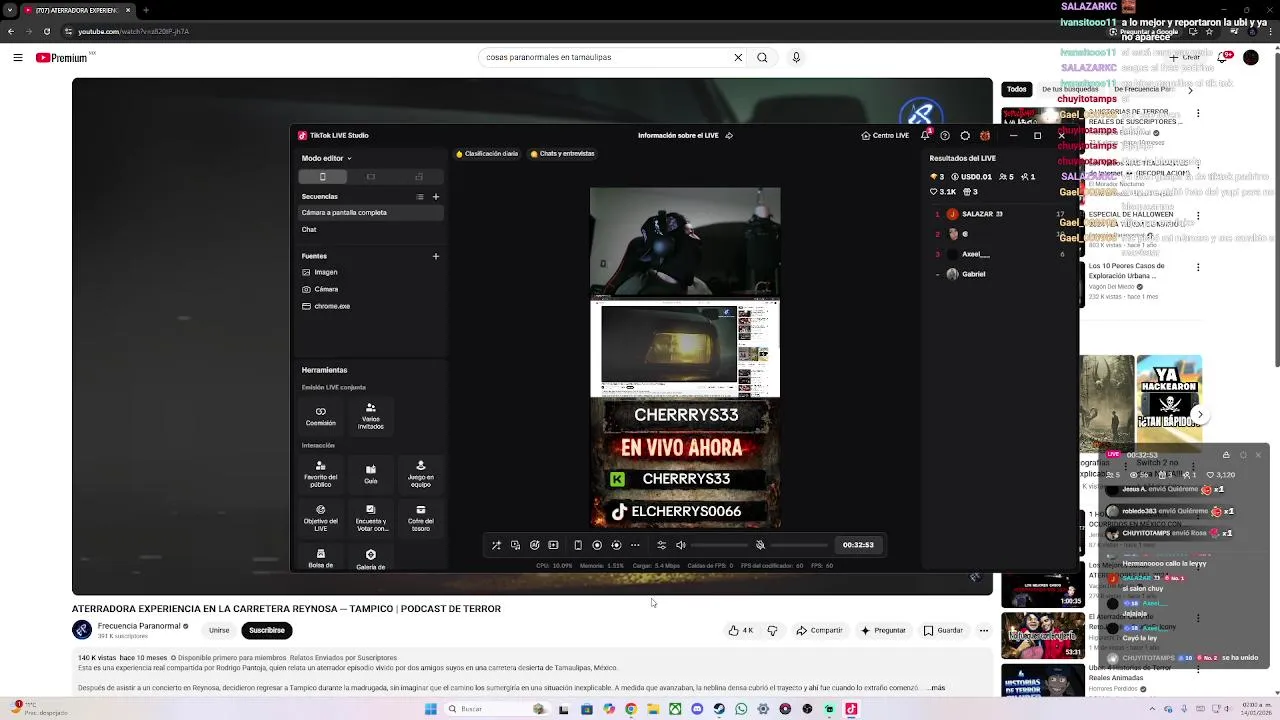The width and height of the screenshot is (1280, 720).
Task: Click the Unirse button
Action: click(219, 630)
